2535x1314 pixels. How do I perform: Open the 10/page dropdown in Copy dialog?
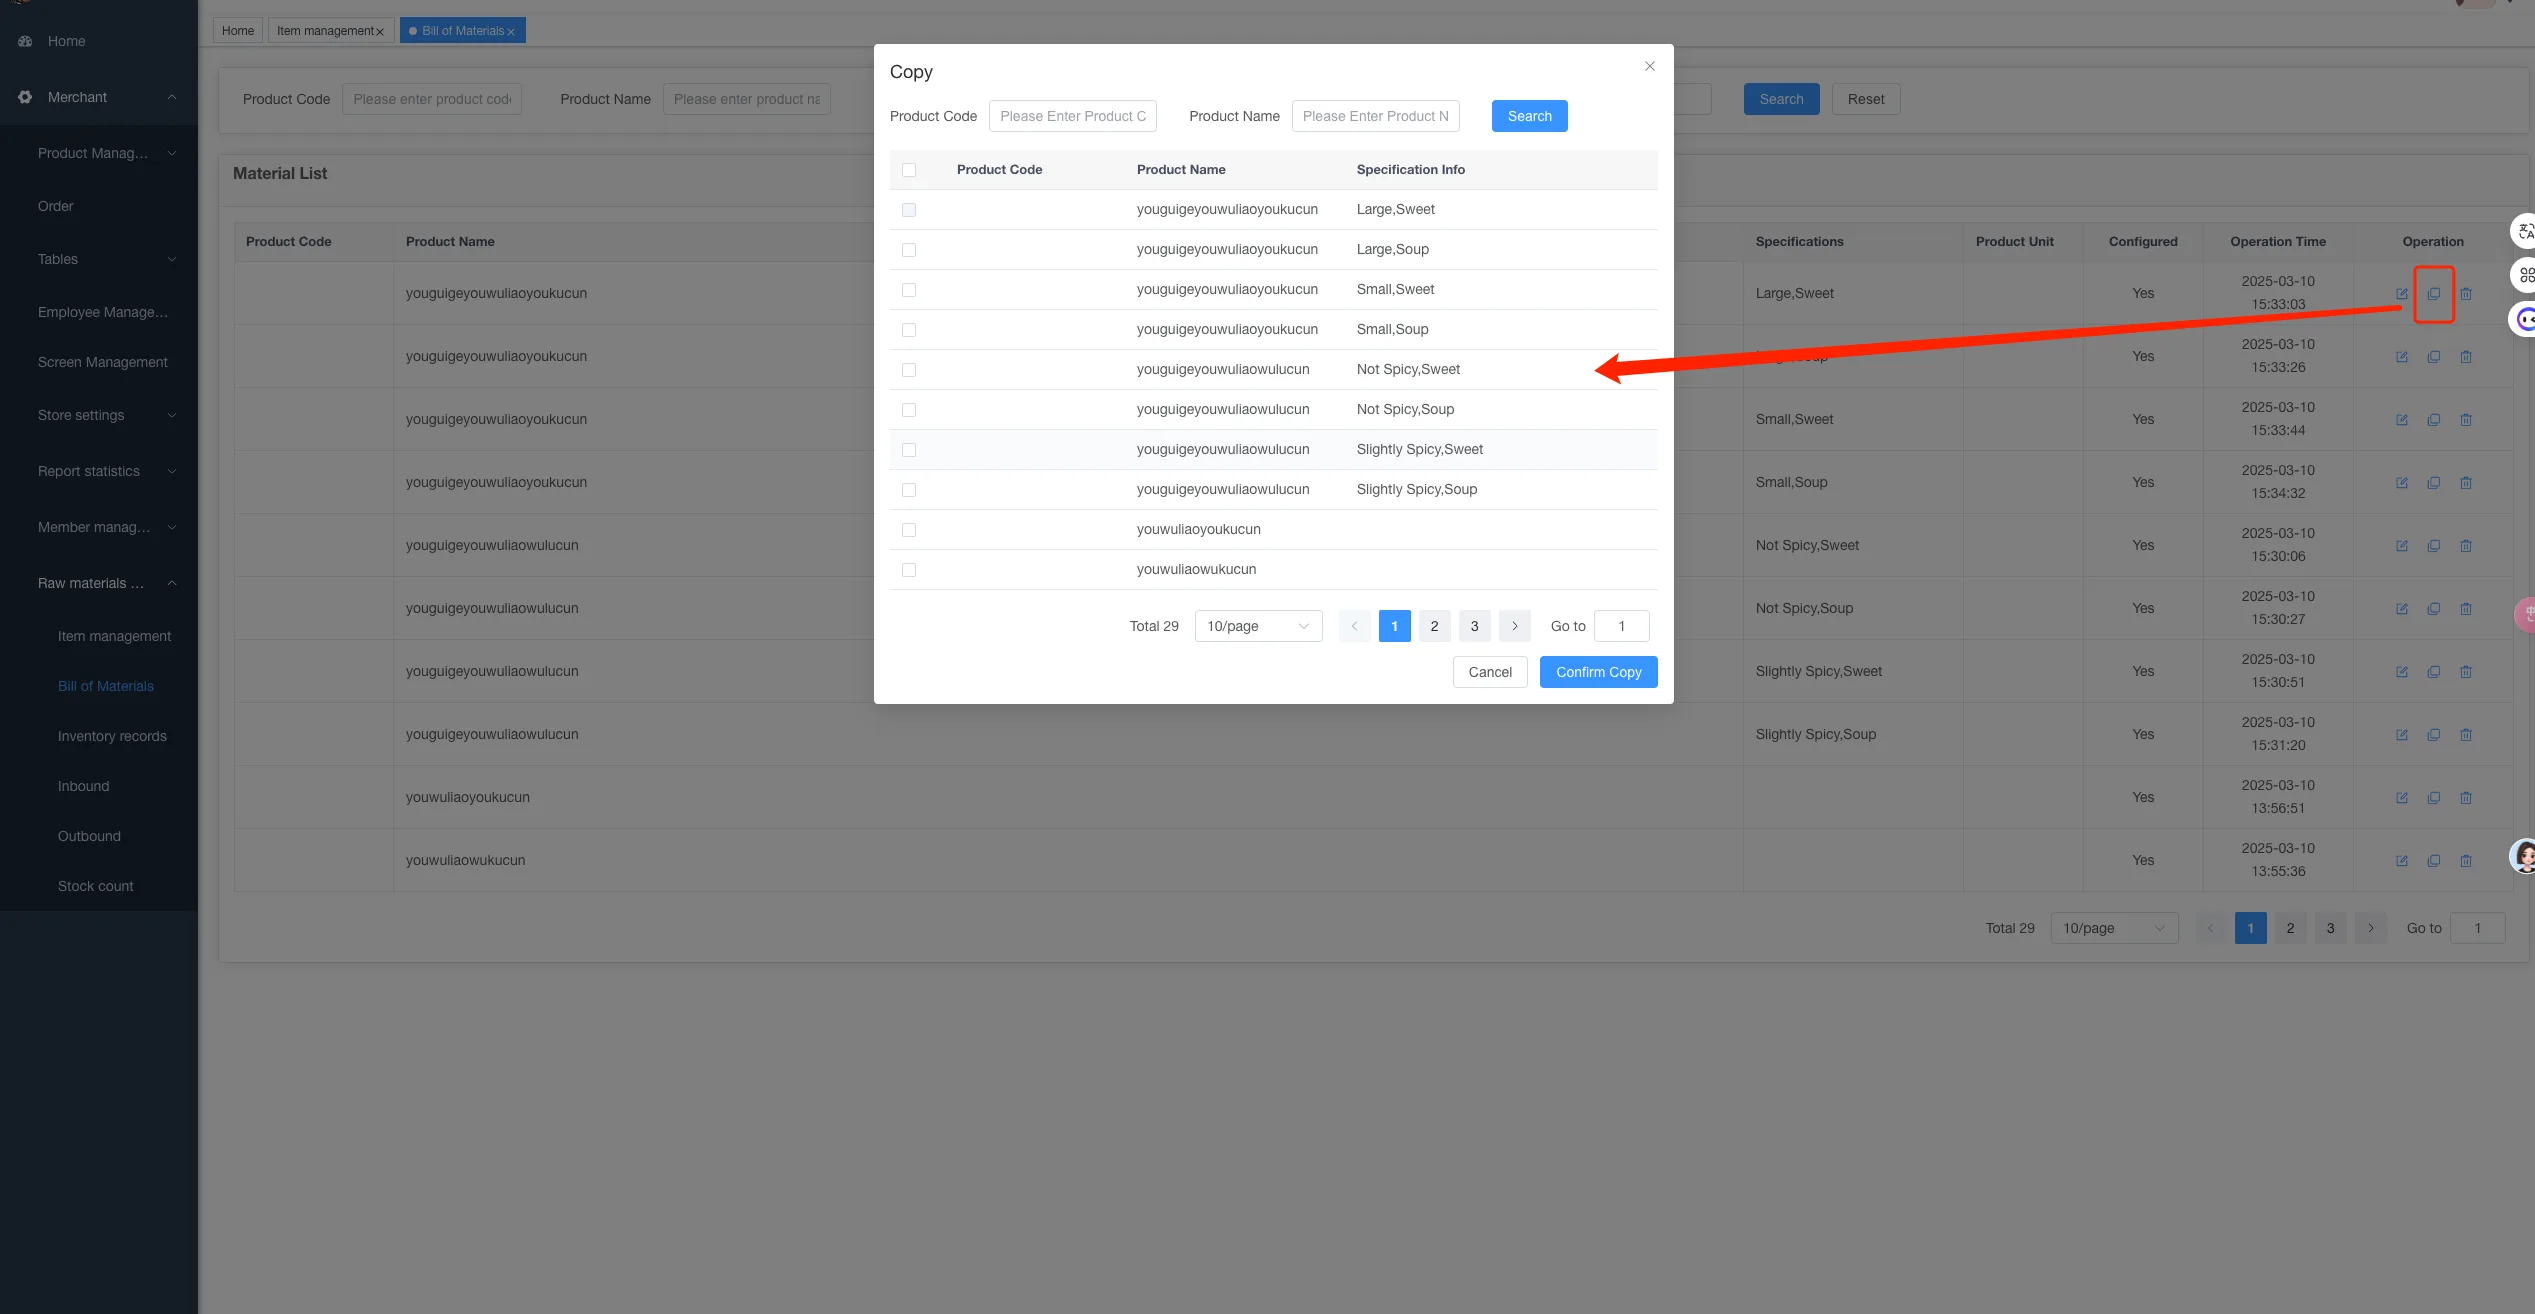1258,626
